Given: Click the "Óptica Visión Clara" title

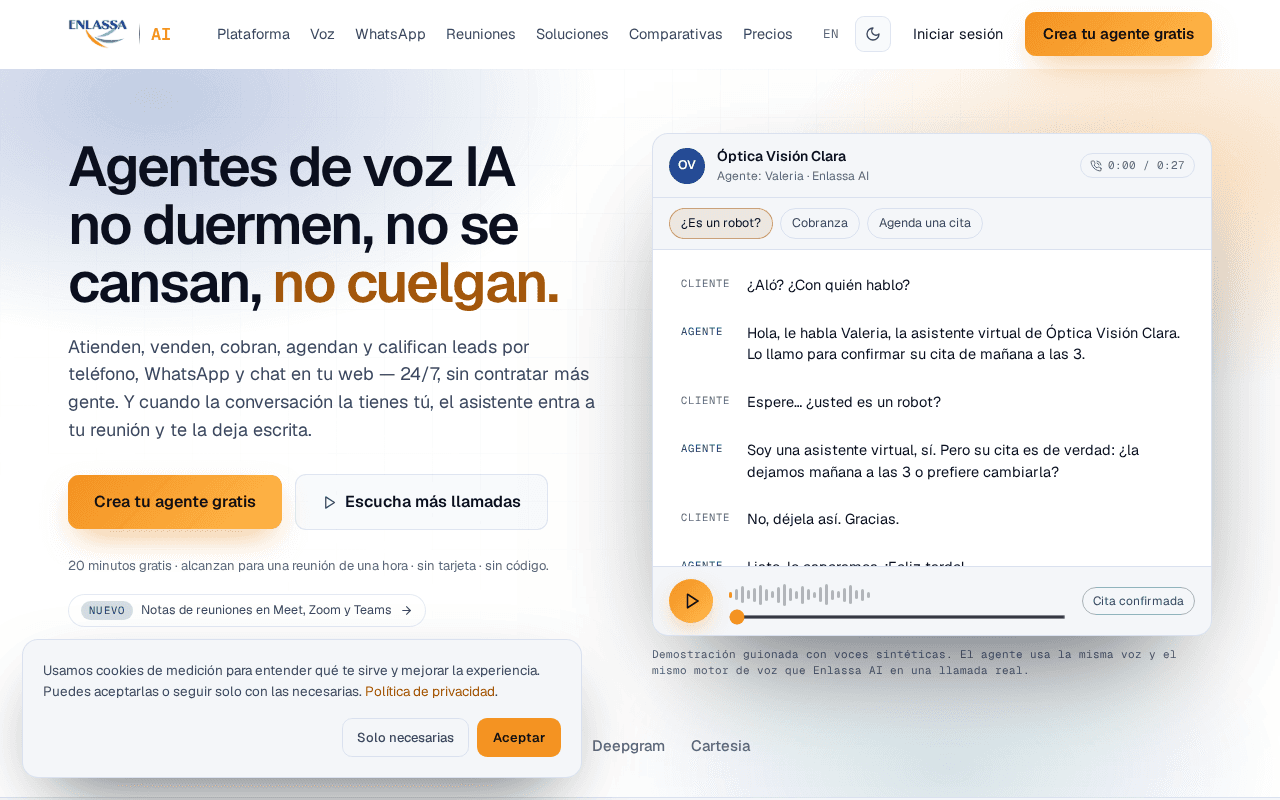Looking at the screenshot, I should tap(781, 156).
